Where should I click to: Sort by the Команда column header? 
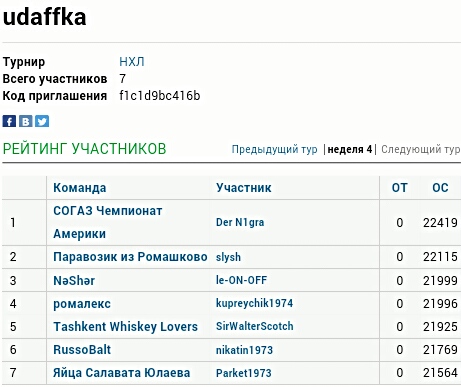[x=80, y=188]
